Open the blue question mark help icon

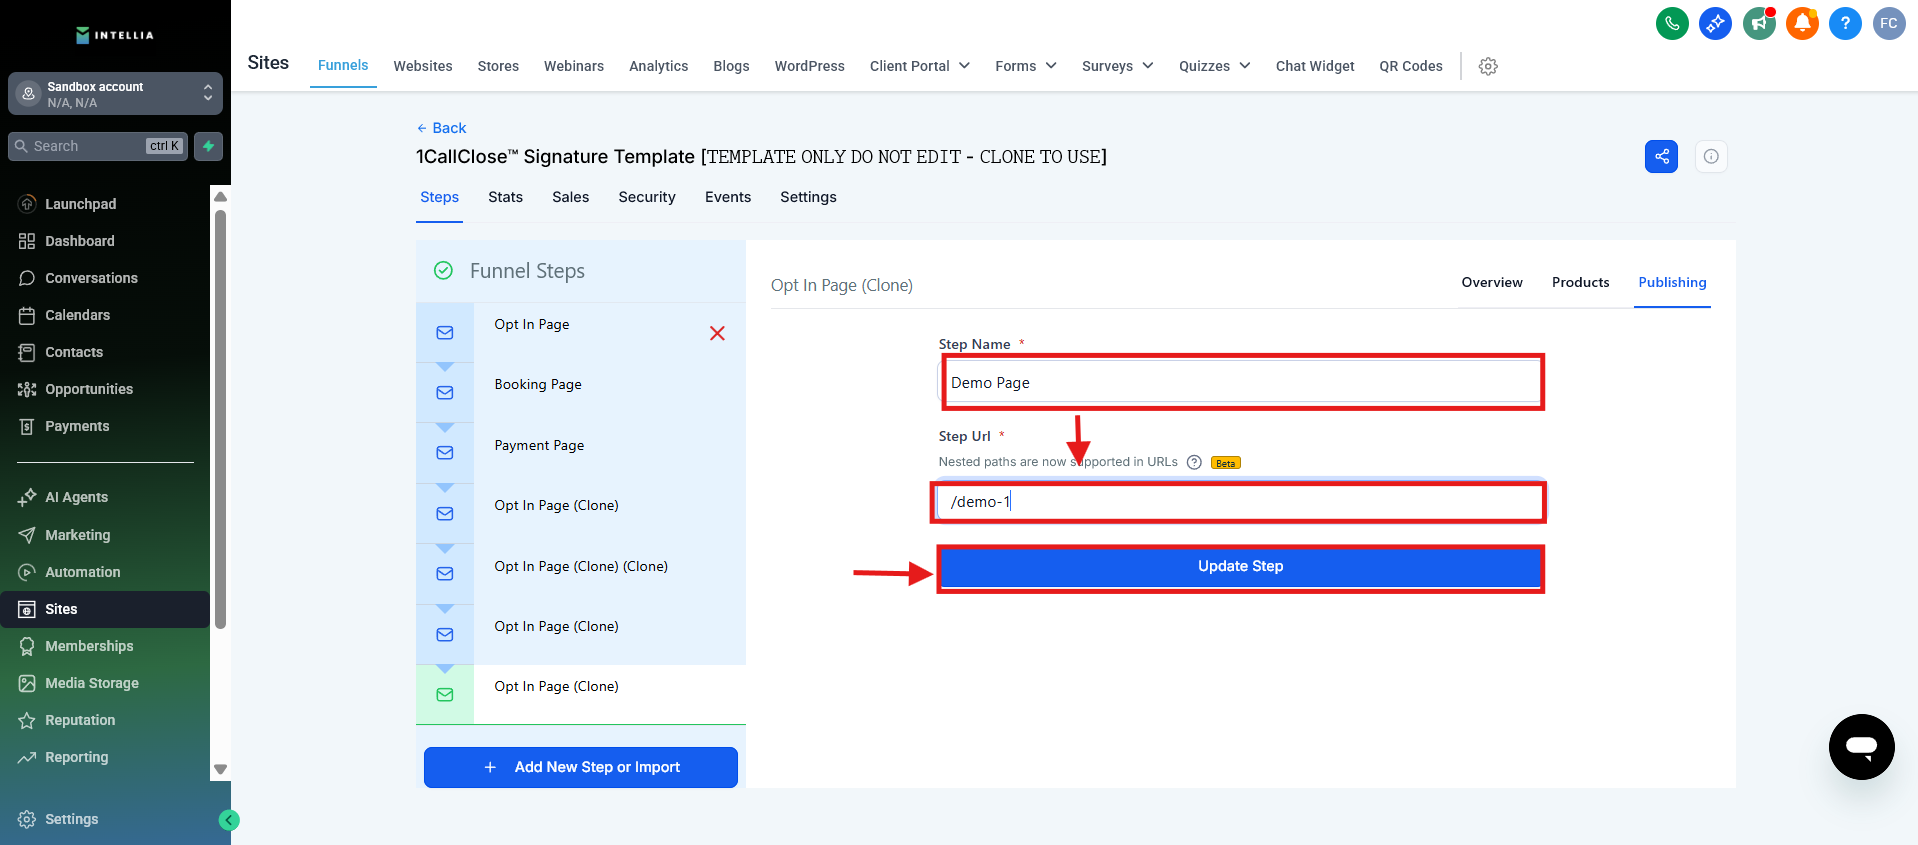[1845, 23]
